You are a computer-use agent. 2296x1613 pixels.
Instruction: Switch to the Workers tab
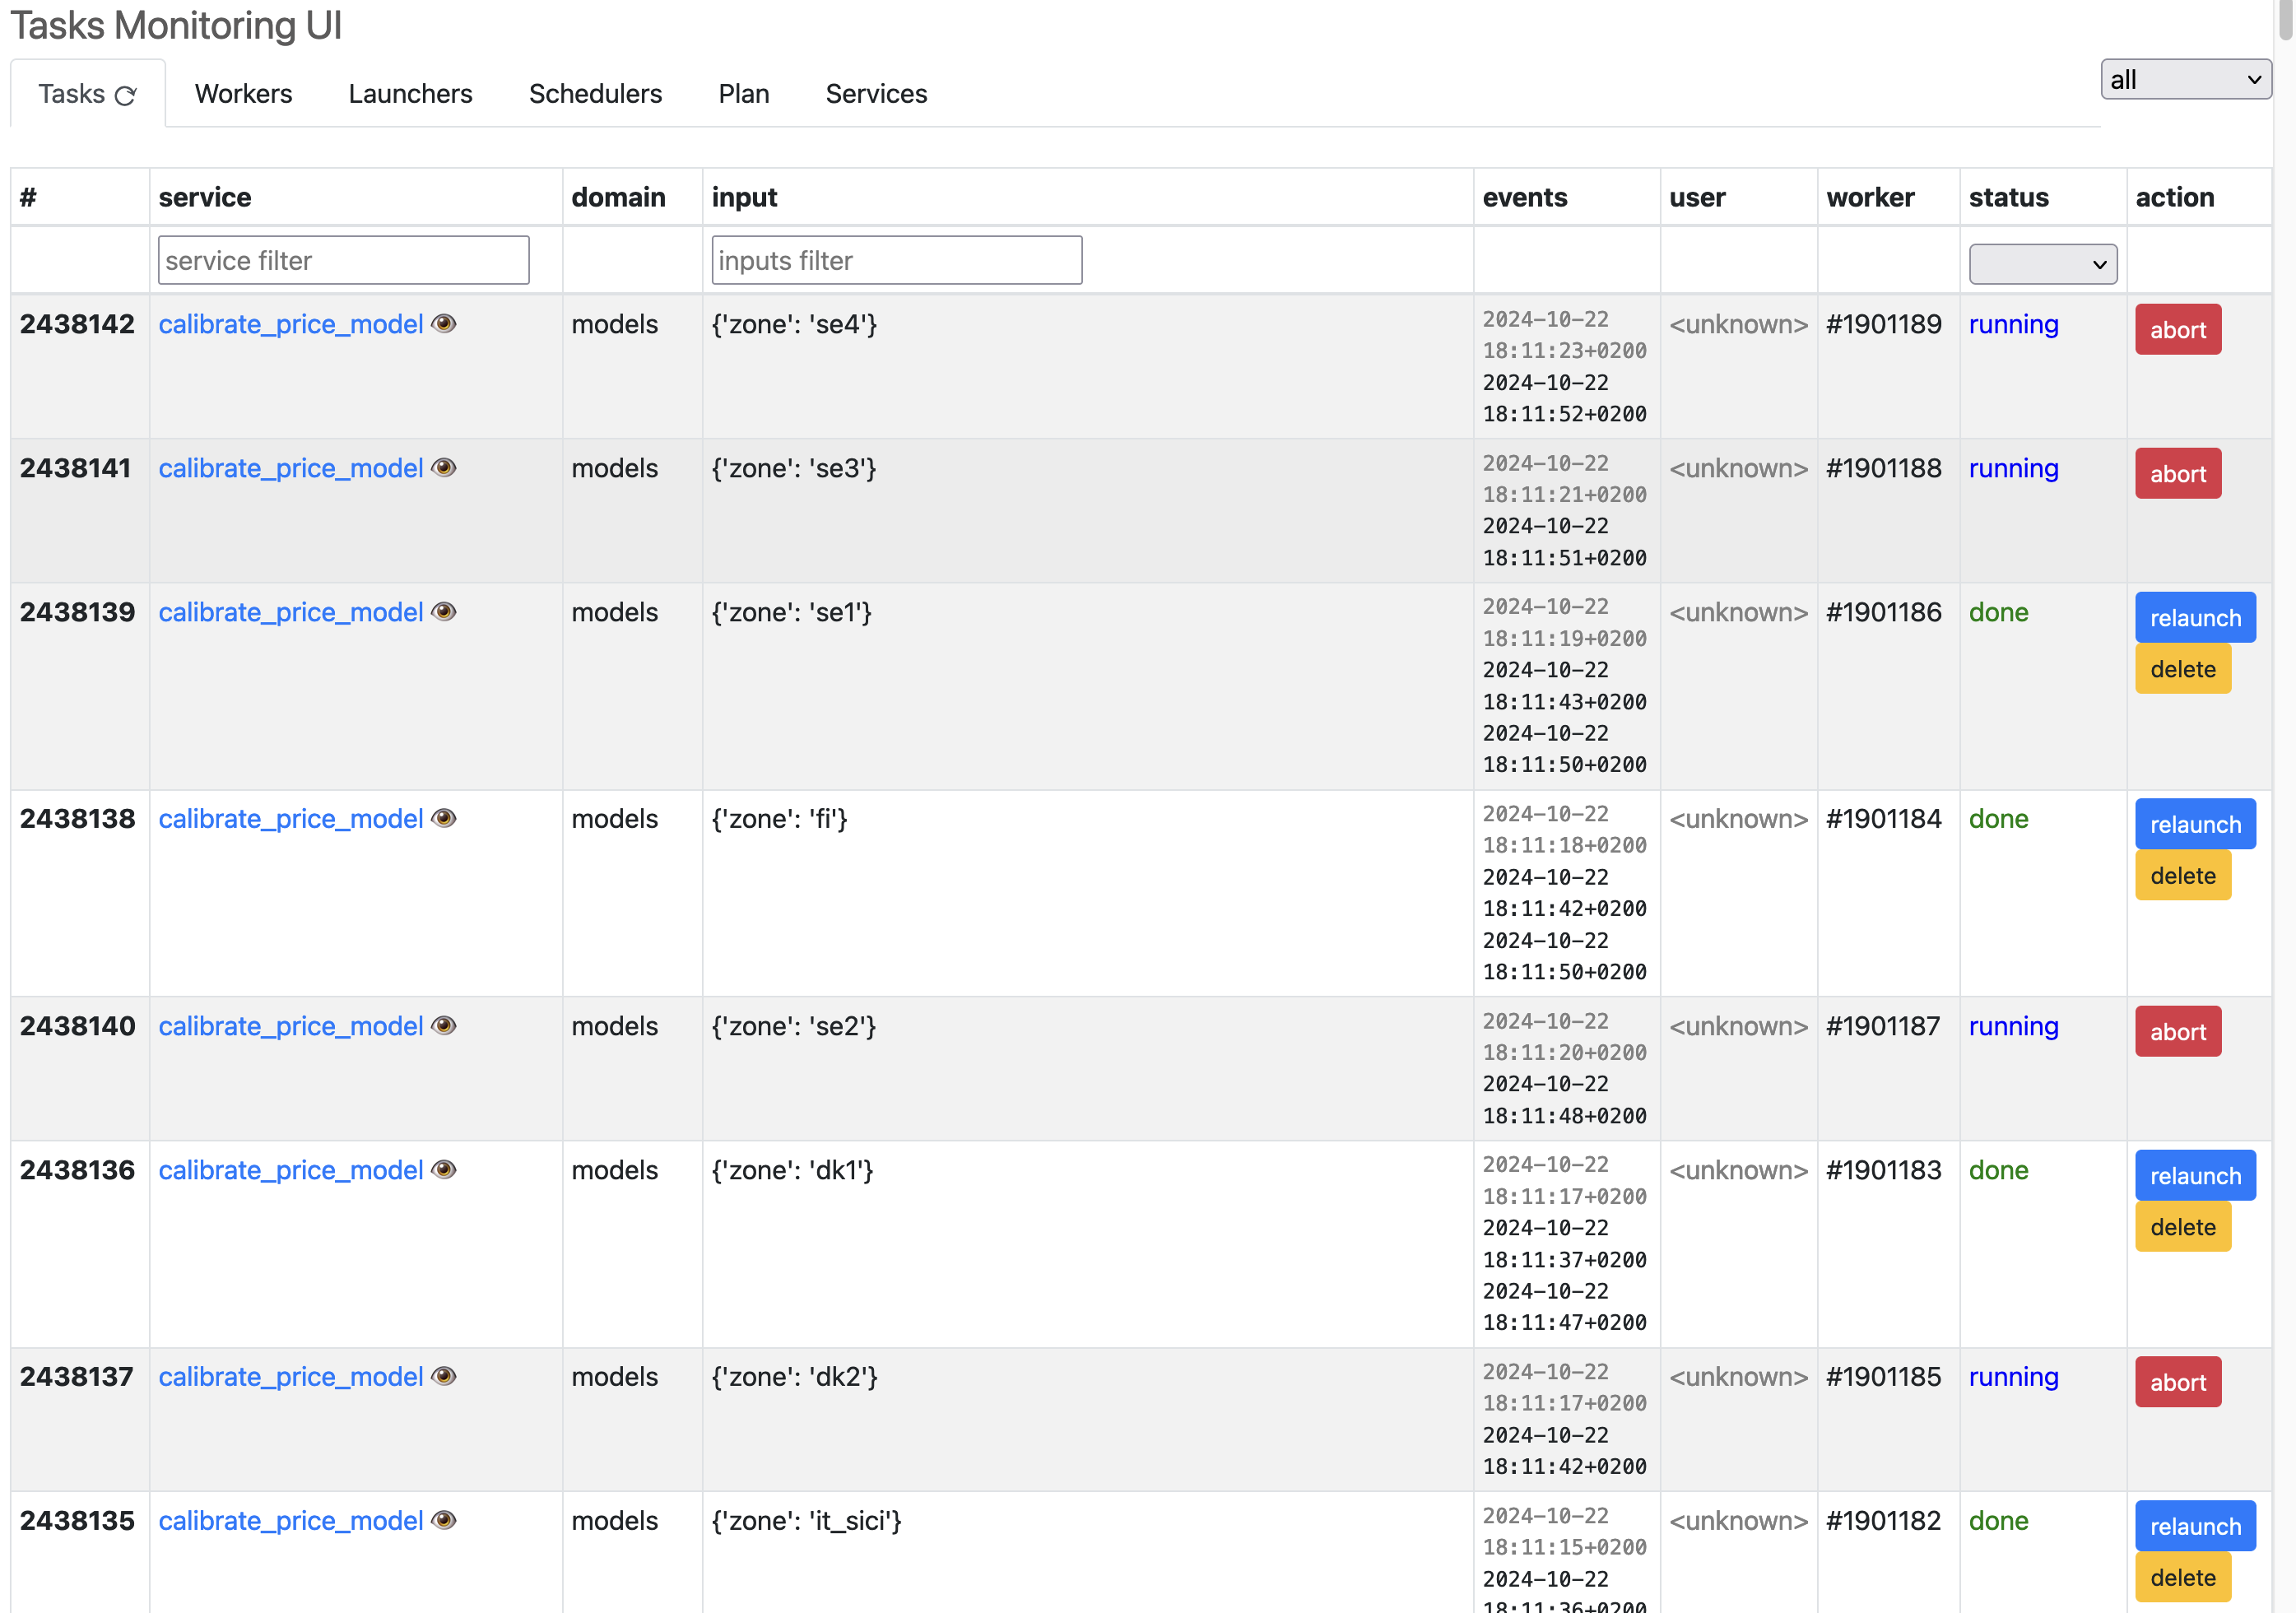click(x=243, y=94)
